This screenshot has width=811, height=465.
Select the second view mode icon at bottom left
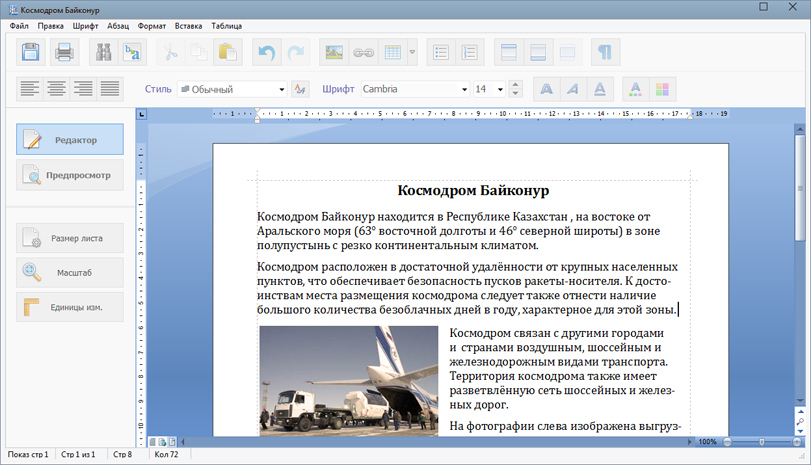pos(162,442)
